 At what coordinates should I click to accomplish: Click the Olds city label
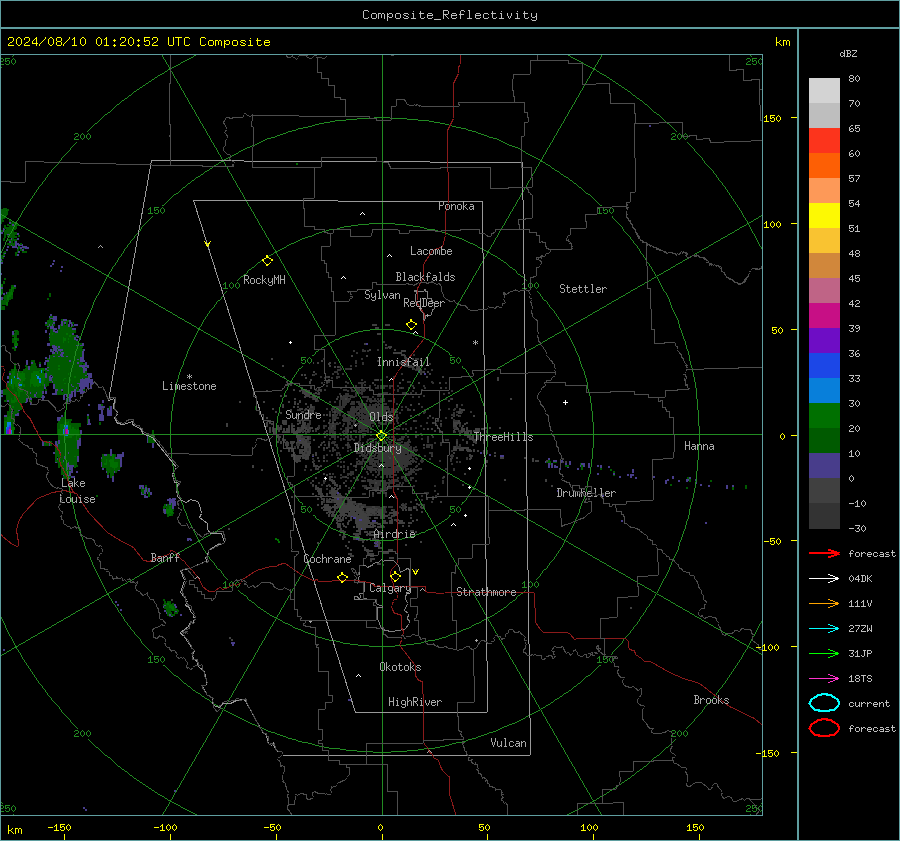(x=381, y=417)
